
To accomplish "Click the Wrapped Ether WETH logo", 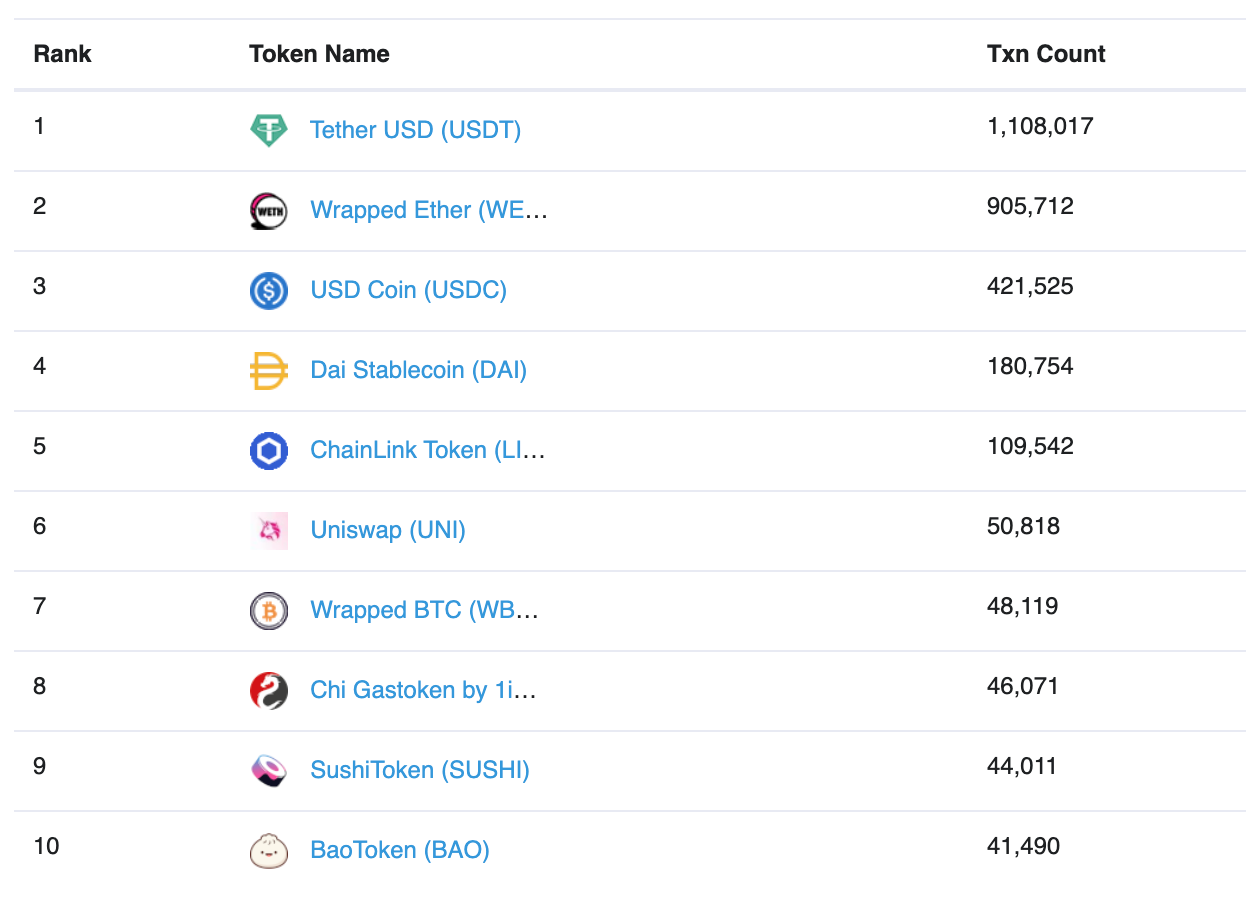I will click(268, 210).
